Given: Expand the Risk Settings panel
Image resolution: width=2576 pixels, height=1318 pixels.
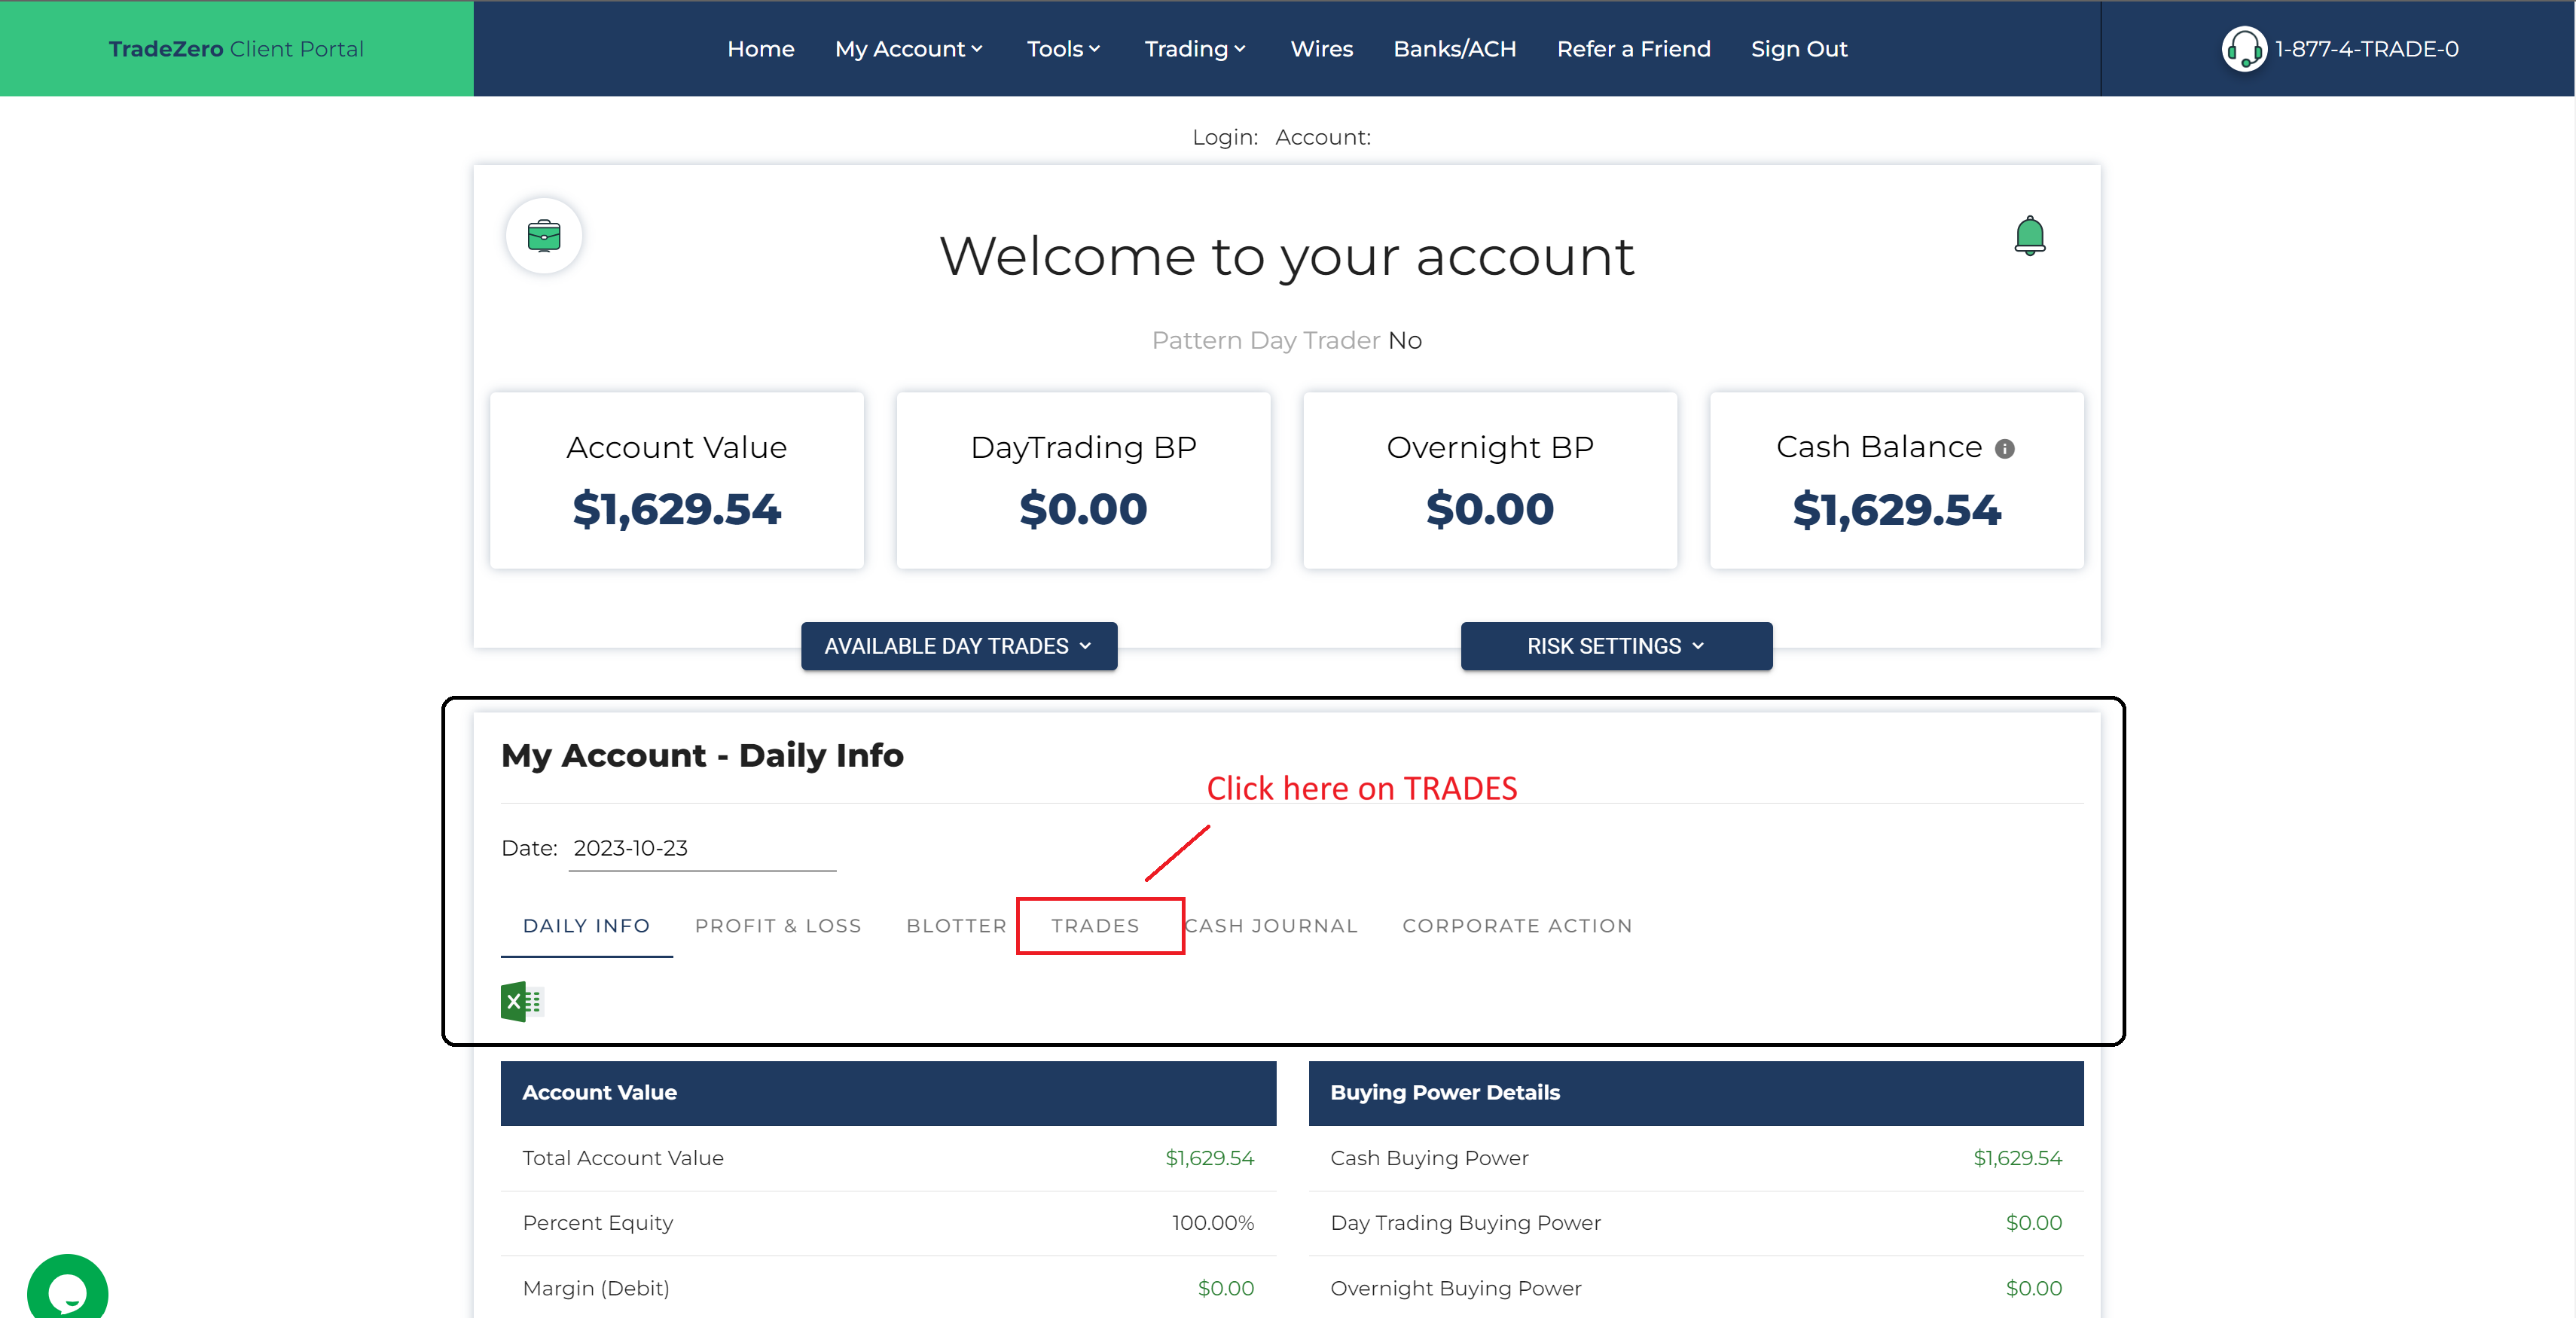Looking at the screenshot, I should point(1615,646).
